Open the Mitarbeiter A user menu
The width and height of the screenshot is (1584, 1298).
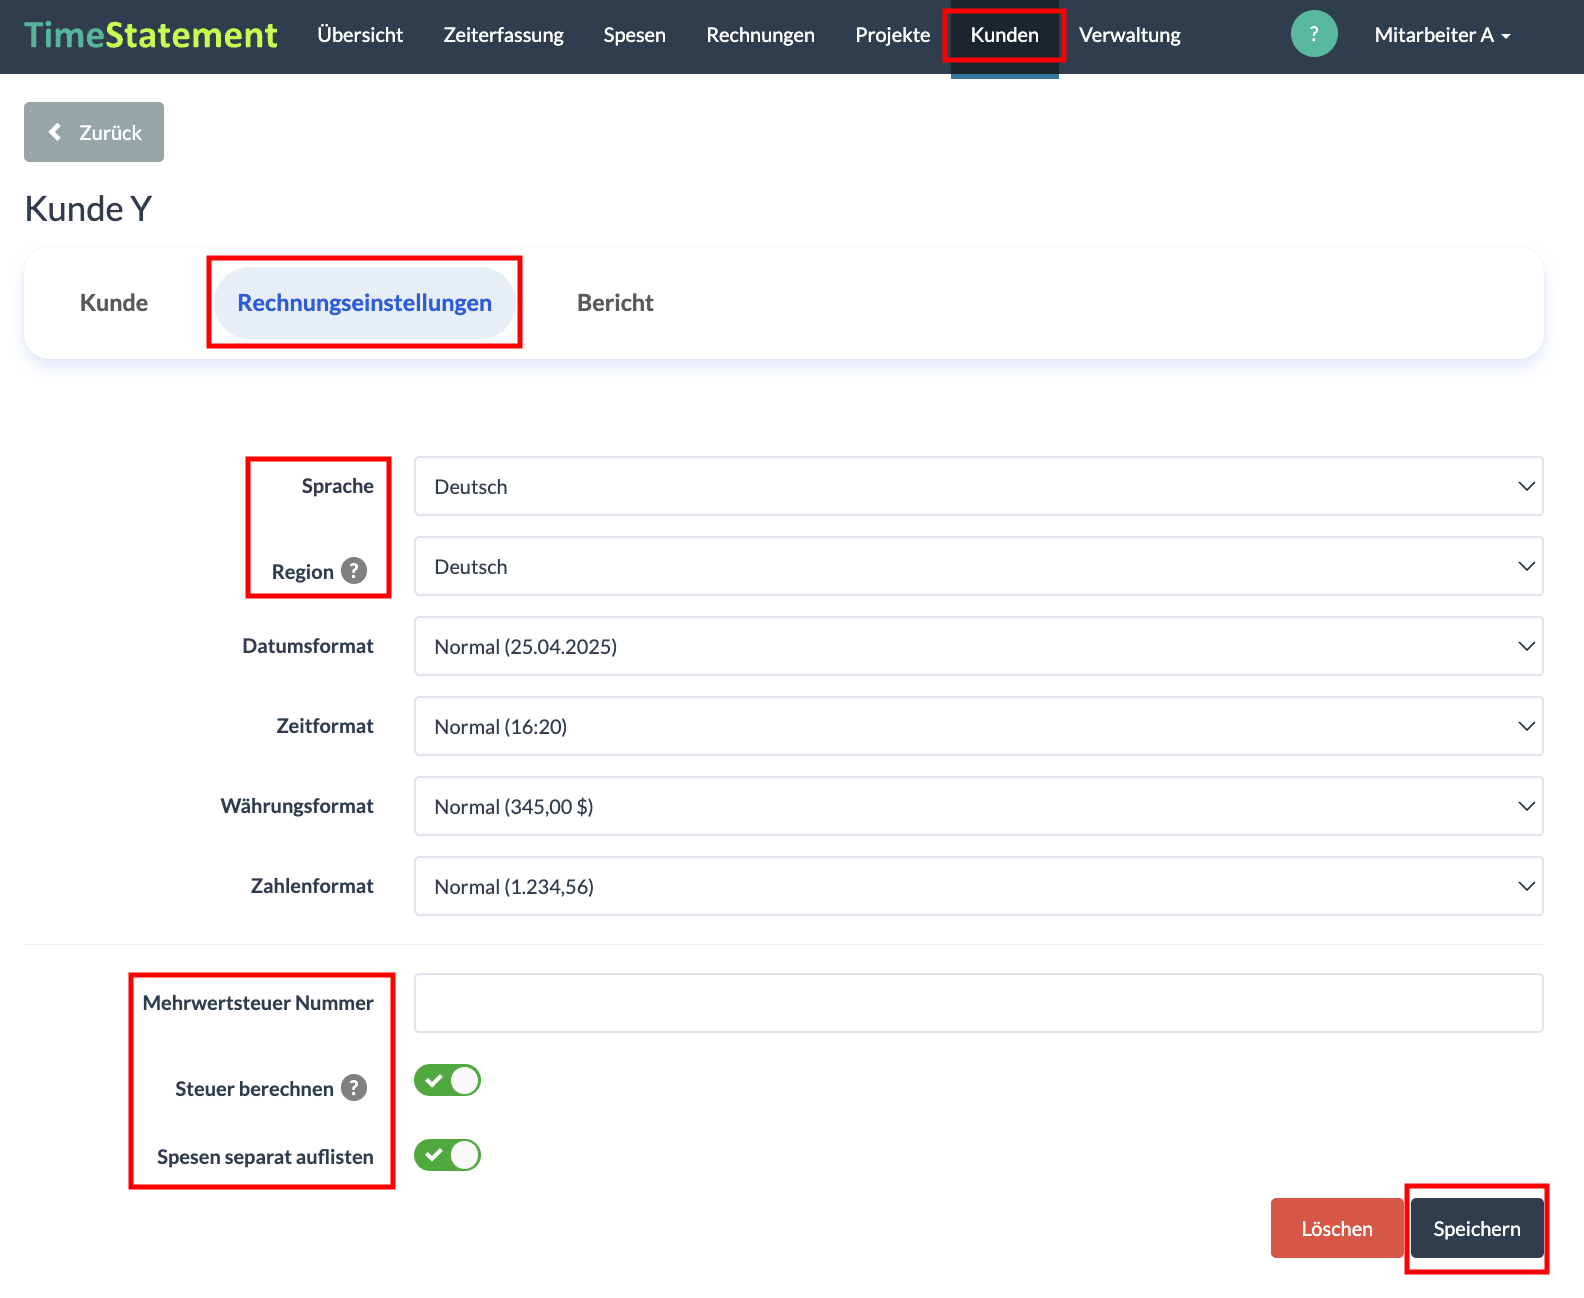(x=1442, y=35)
